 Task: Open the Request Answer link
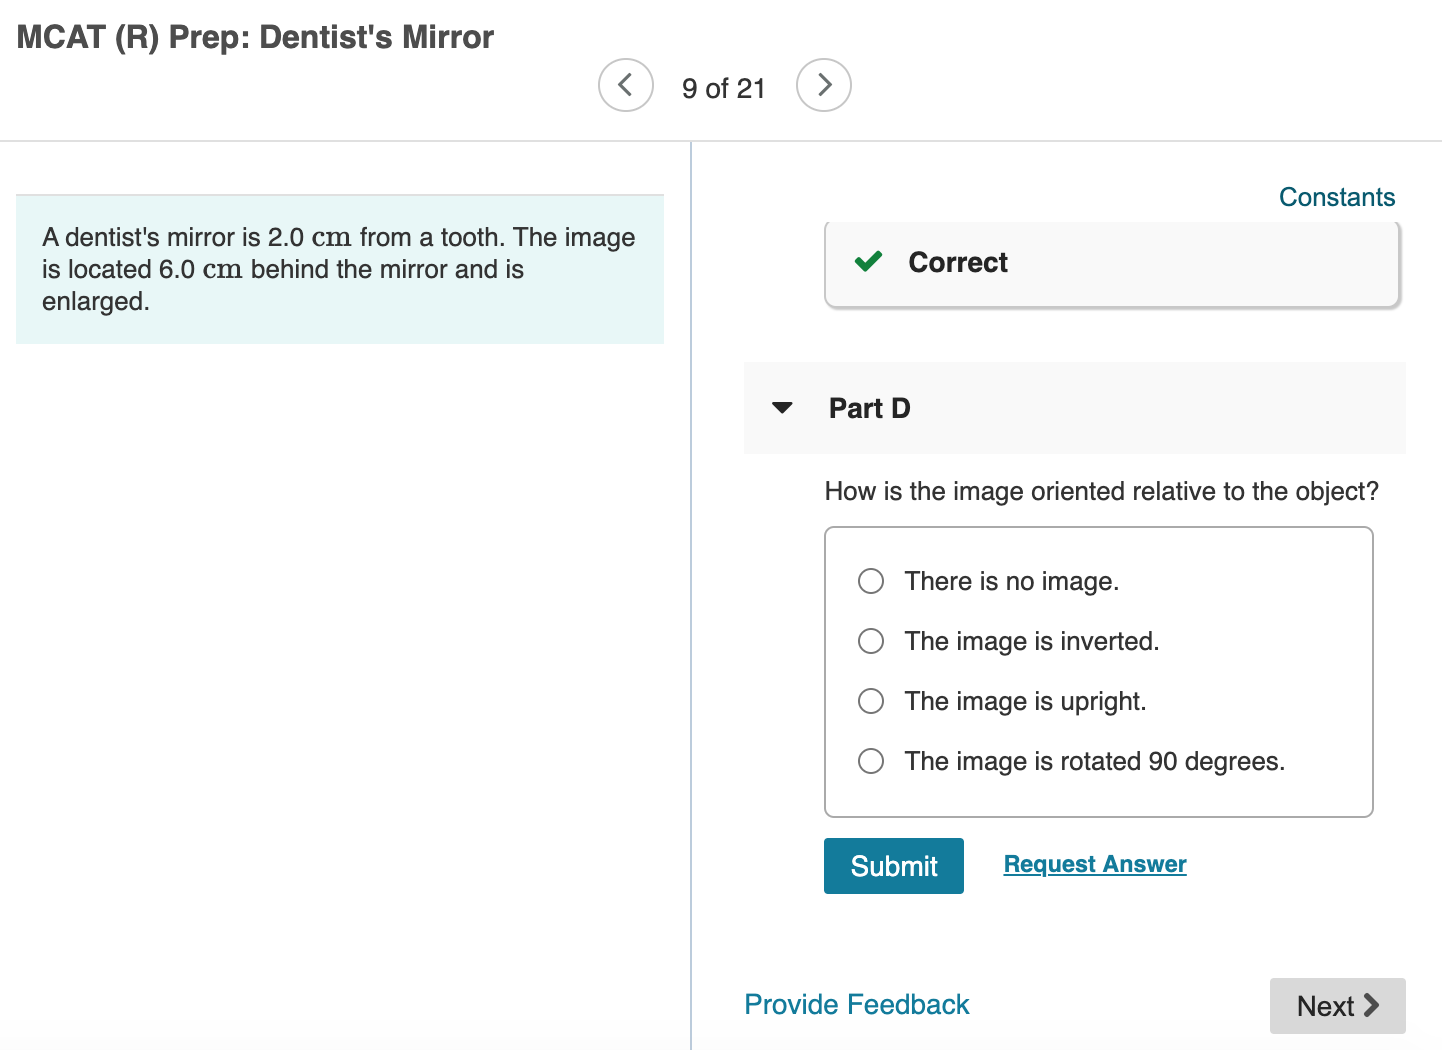1094,864
